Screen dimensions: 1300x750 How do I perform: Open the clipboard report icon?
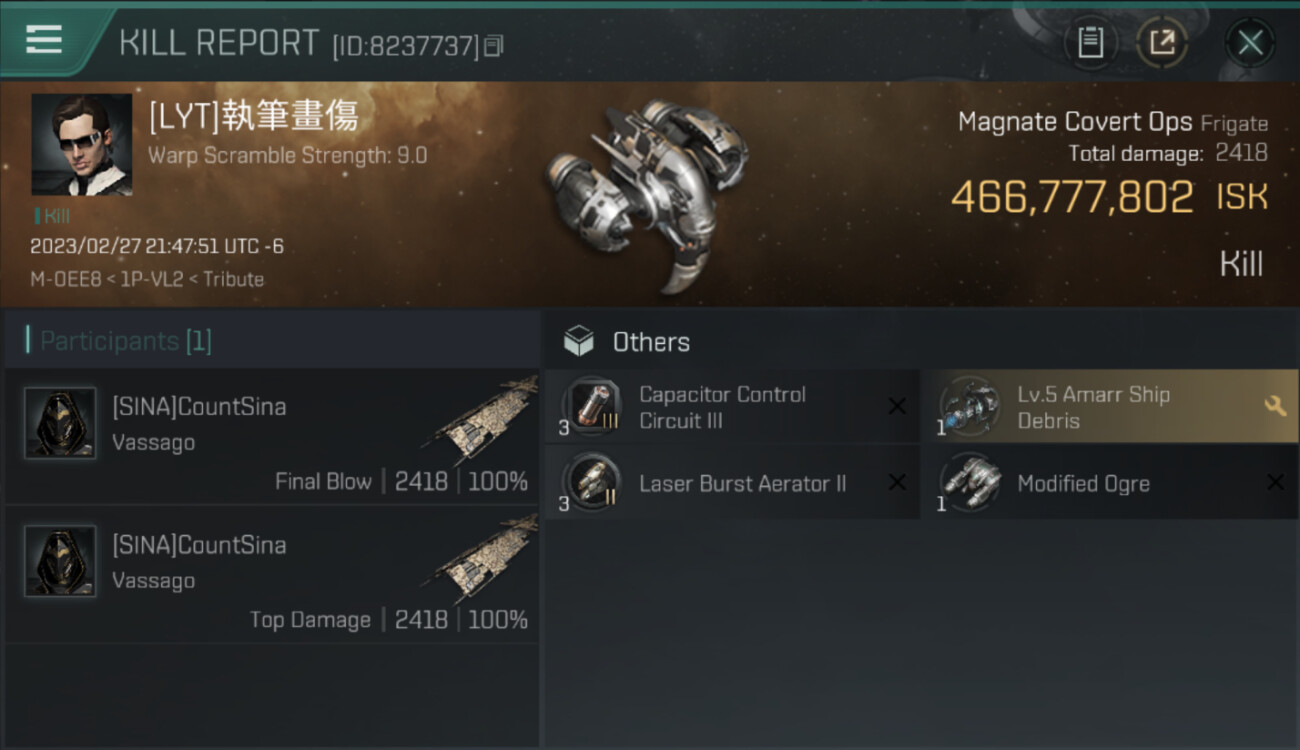[1090, 43]
